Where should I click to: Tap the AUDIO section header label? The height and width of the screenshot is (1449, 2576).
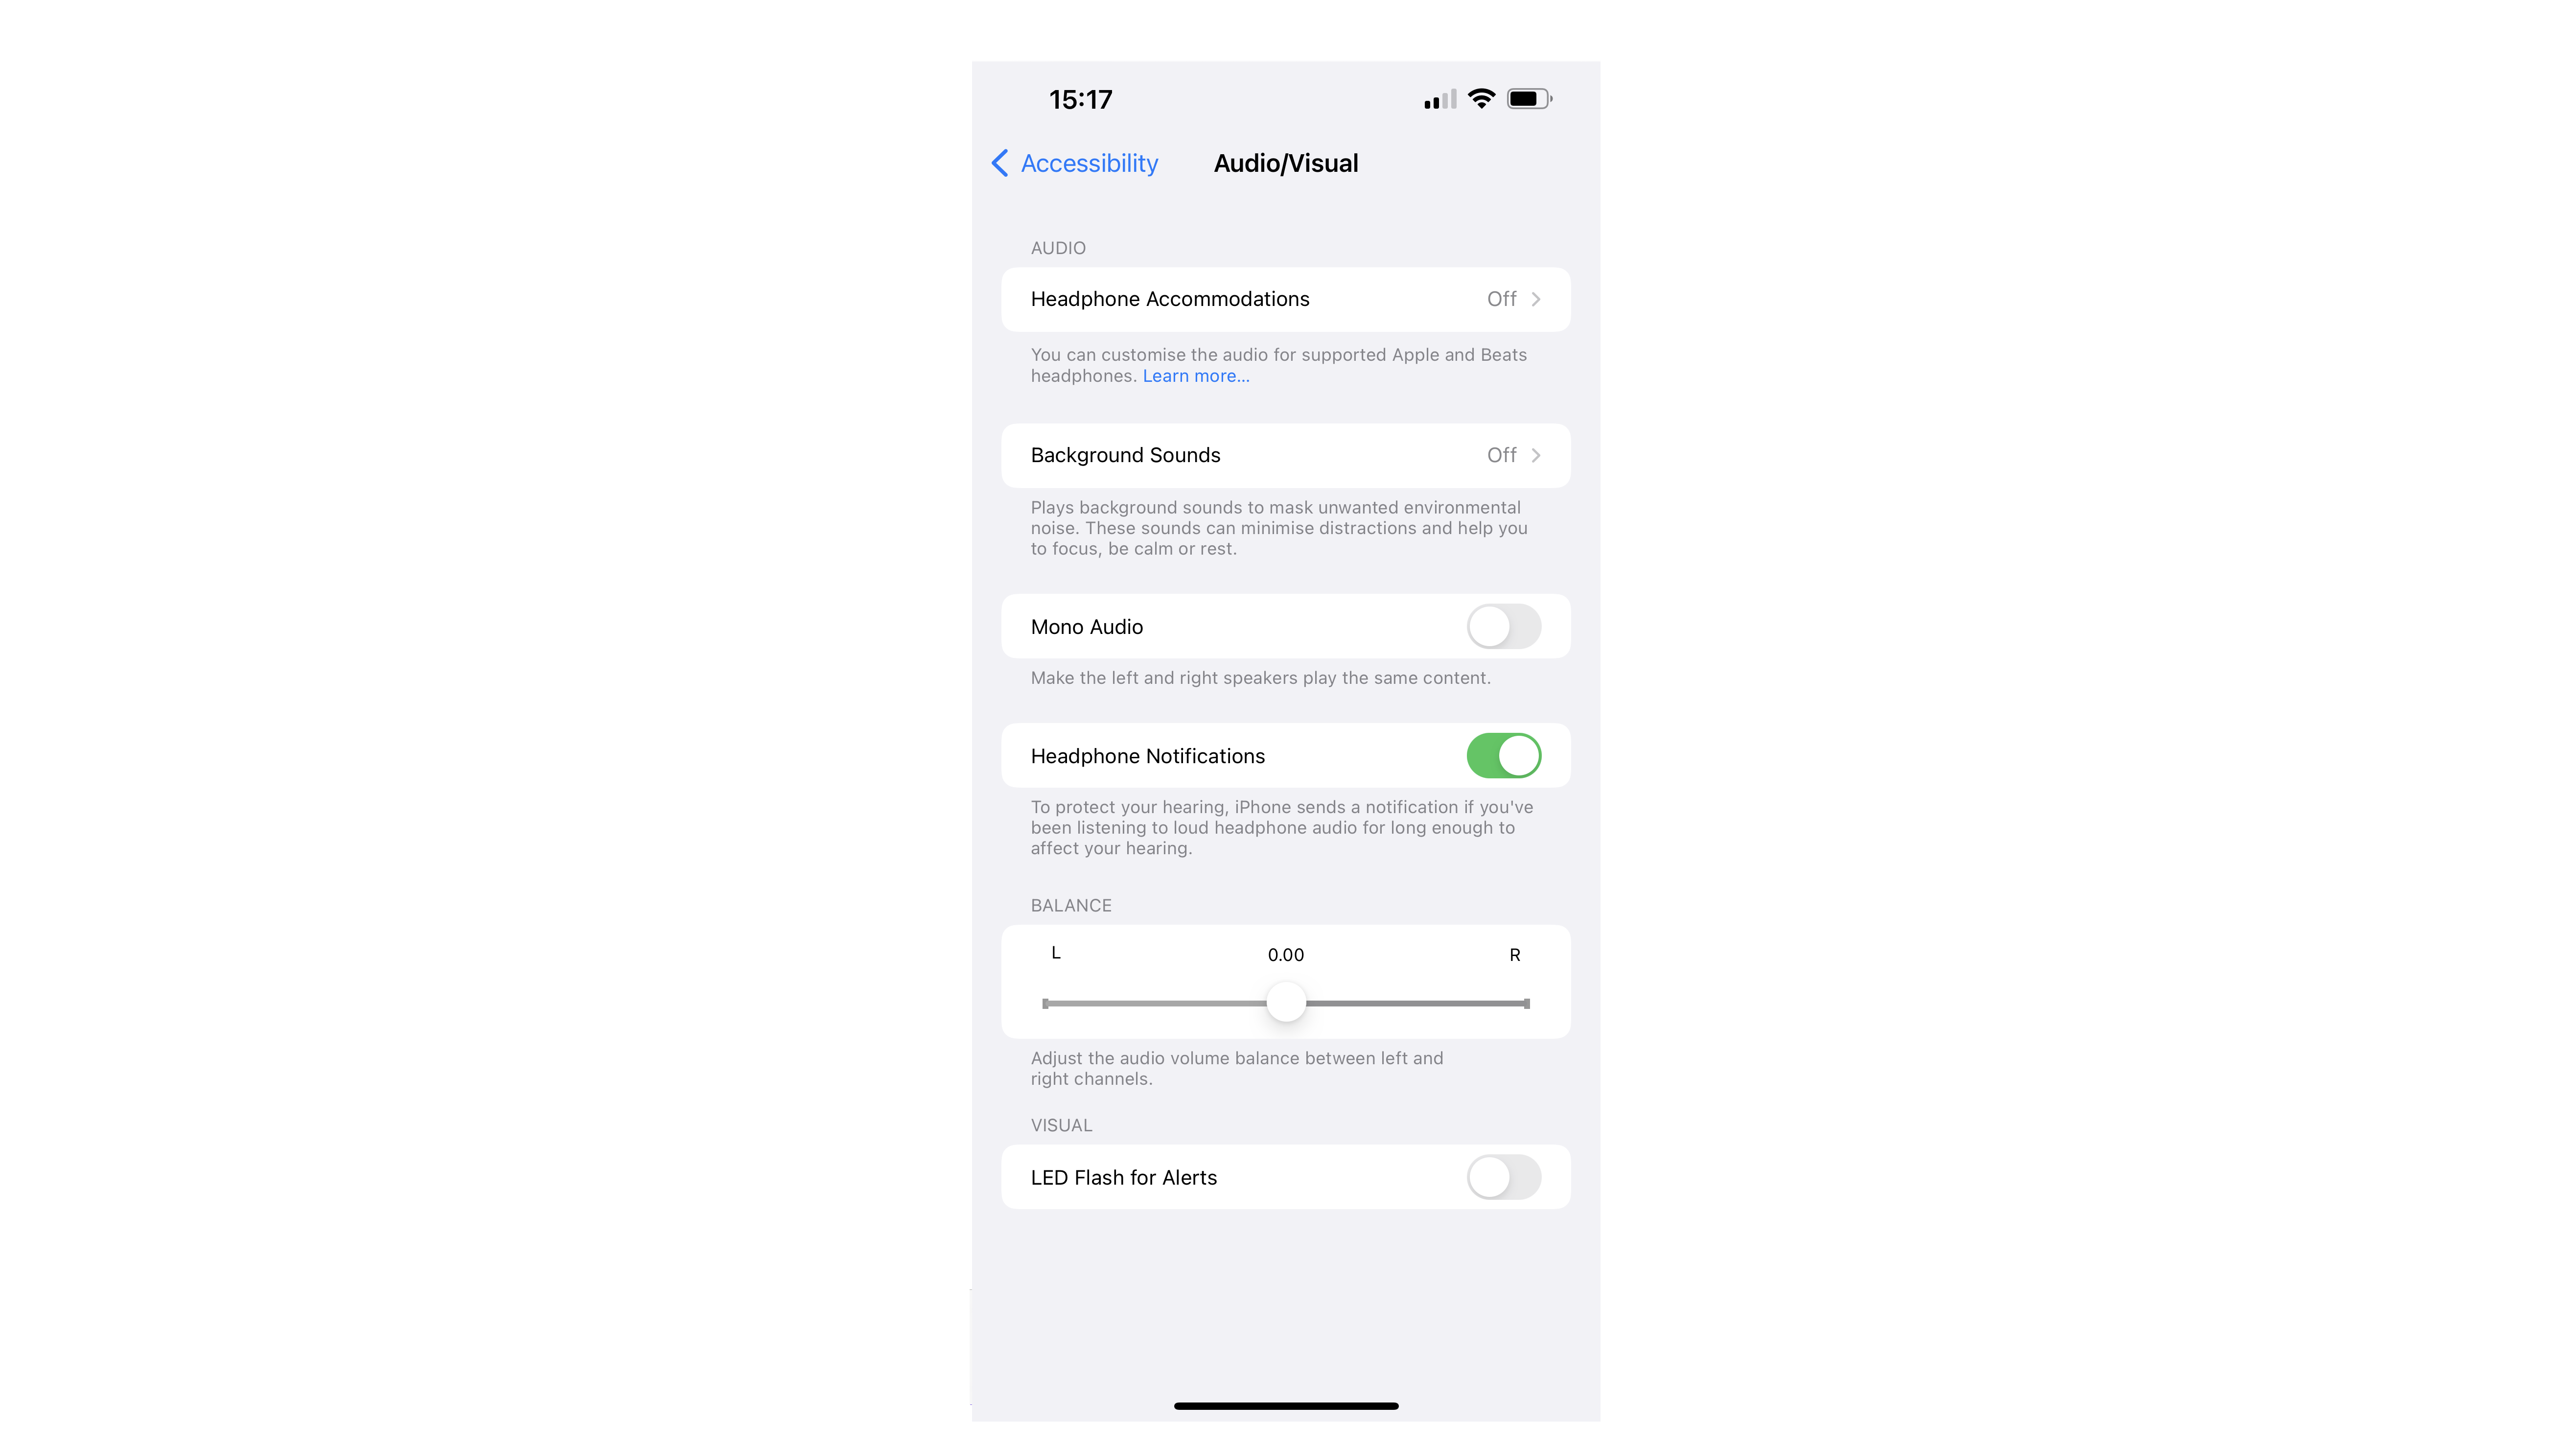(x=1056, y=246)
